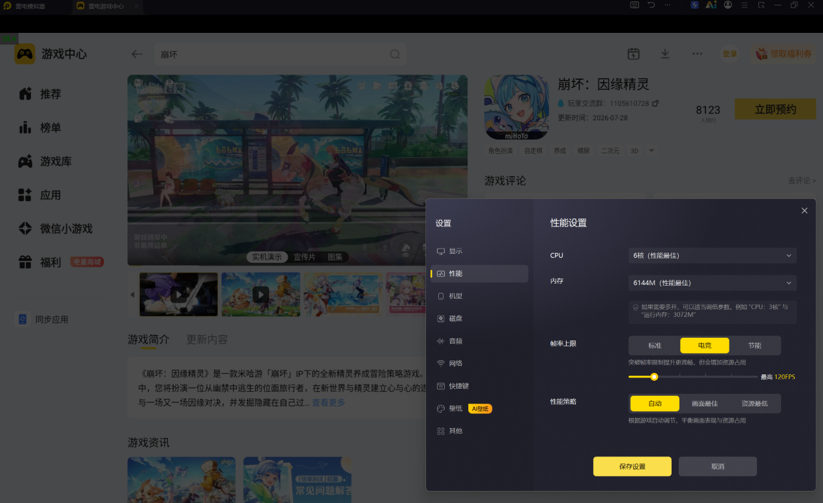Click the 登录 login button
Image resolution: width=823 pixels, height=503 pixels.
[730, 54]
